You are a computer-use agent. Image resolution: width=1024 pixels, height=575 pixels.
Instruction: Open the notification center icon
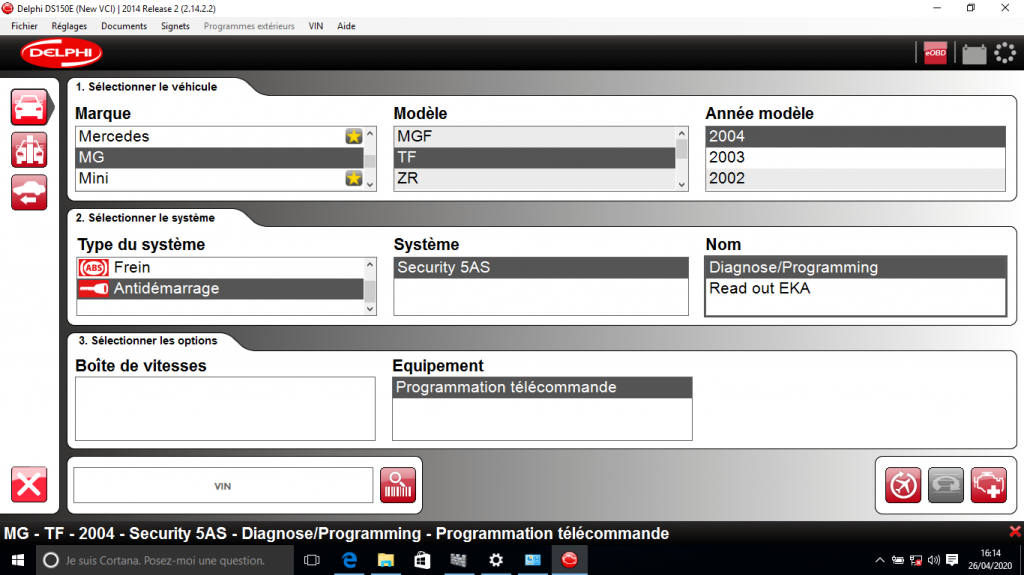952,560
